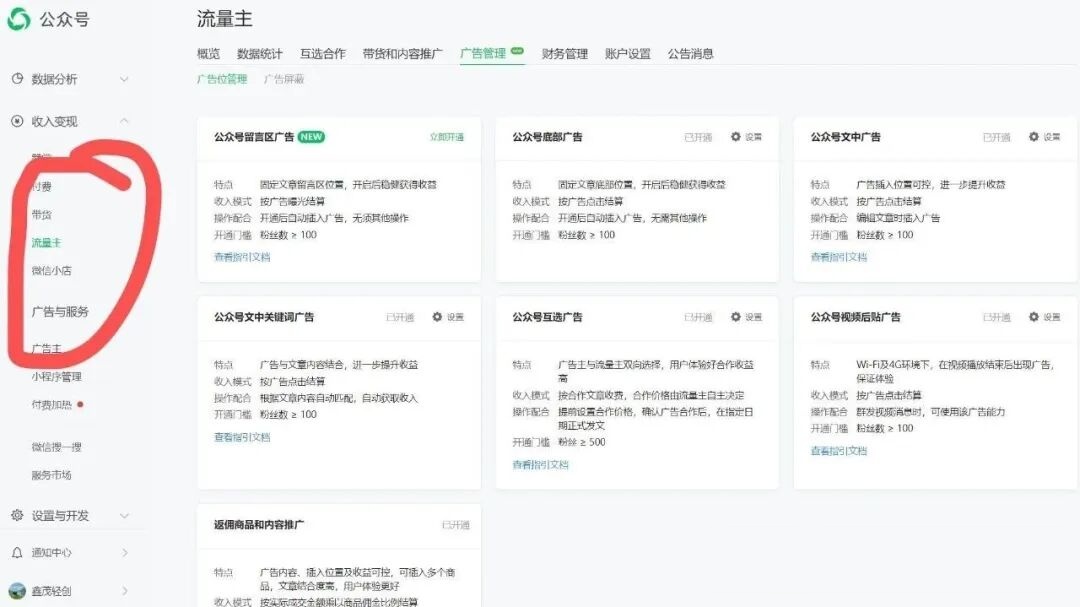Click 已开通 status on 公众号底部广告
The image size is (1080, 607).
tap(698, 137)
